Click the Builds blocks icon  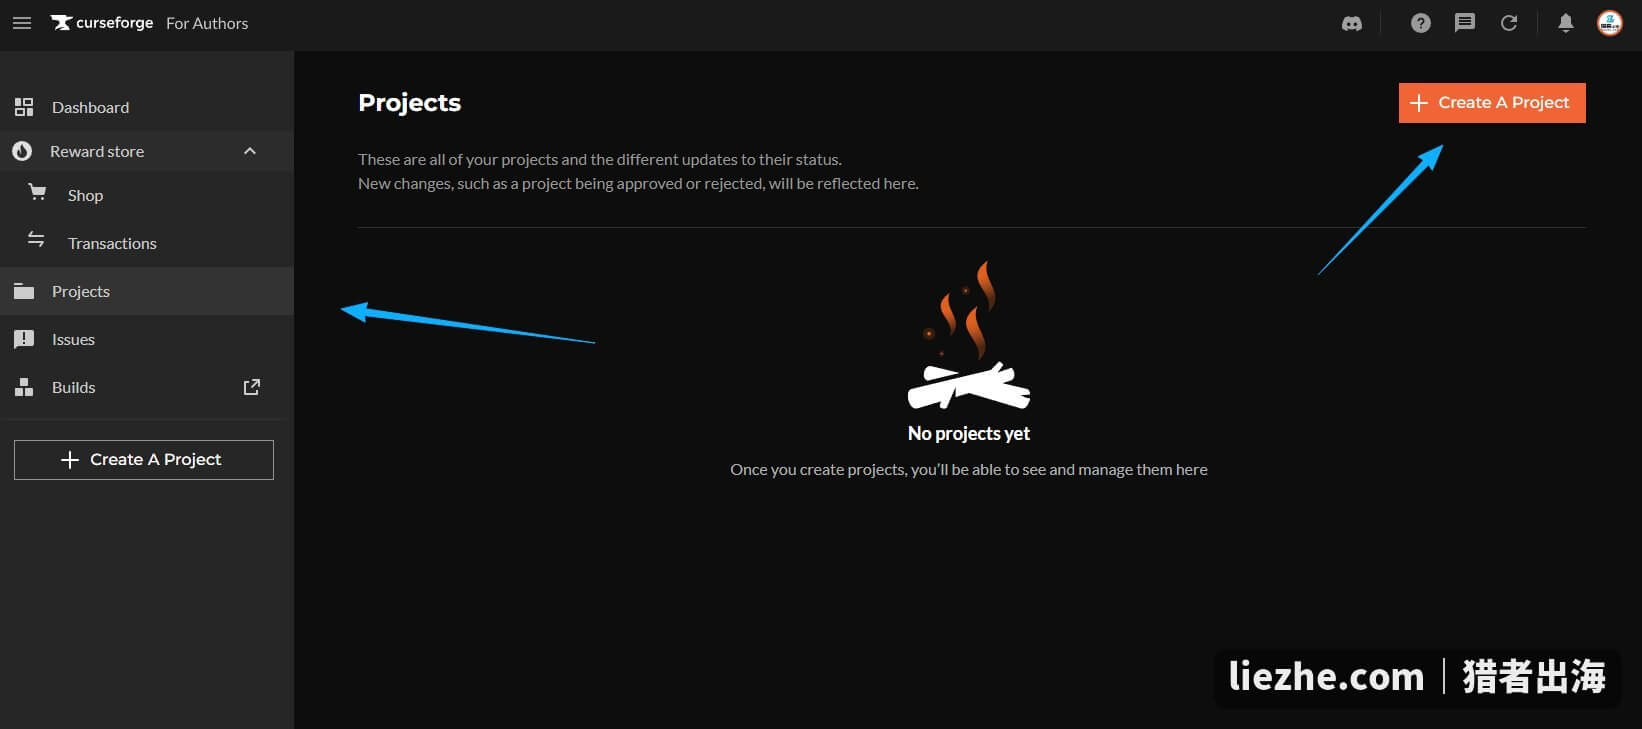pos(24,387)
